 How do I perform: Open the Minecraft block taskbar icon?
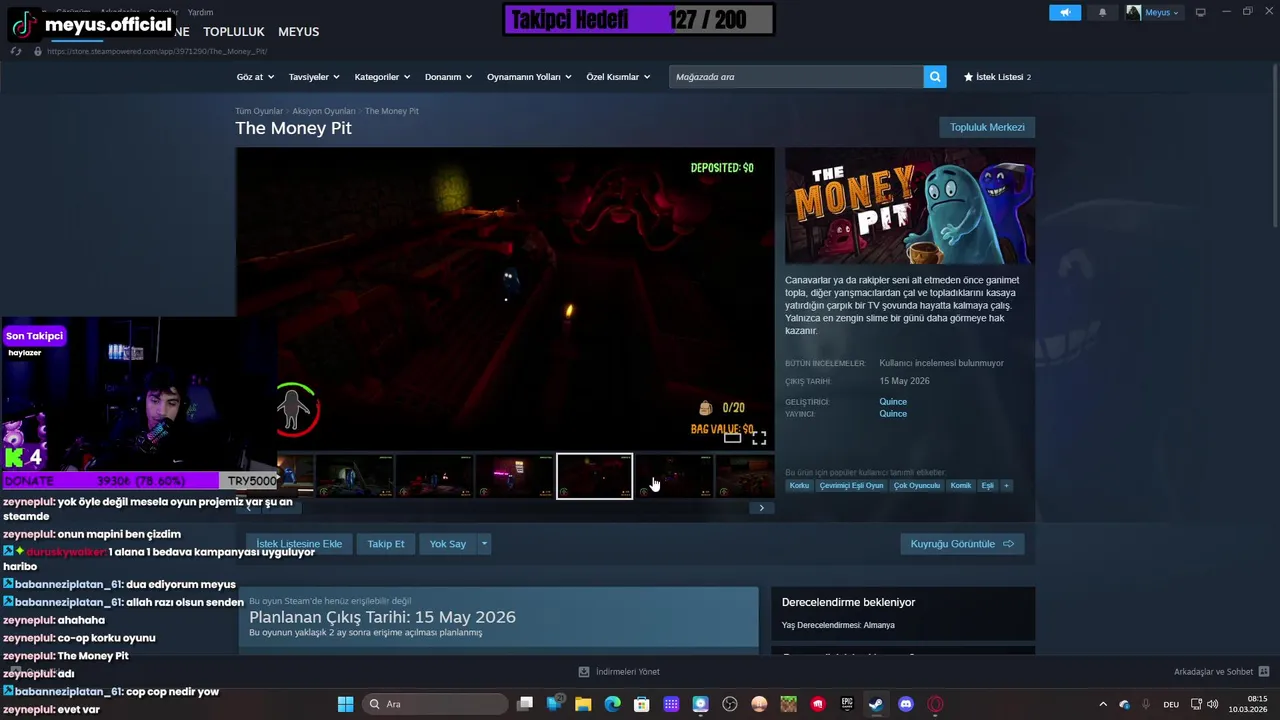tap(788, 704)
